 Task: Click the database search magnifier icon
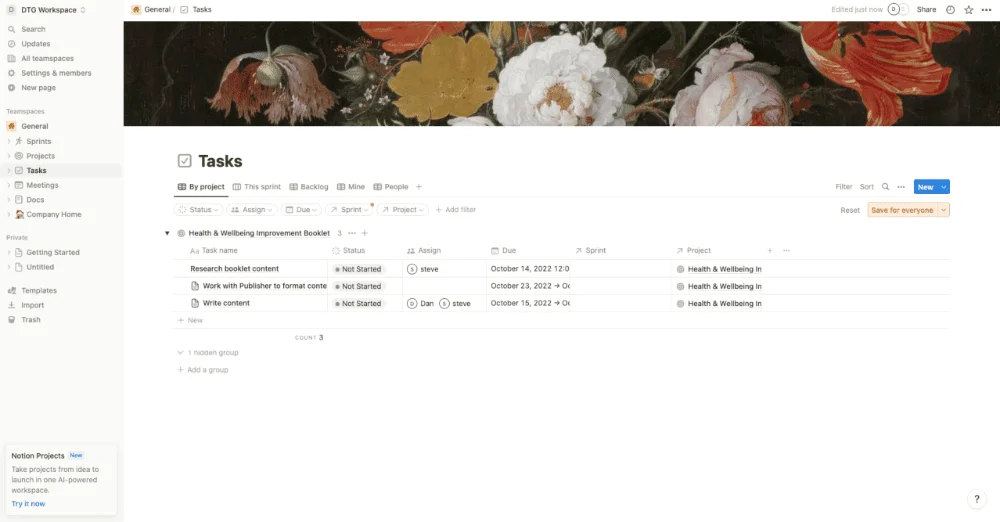click(x=885, y=187)
